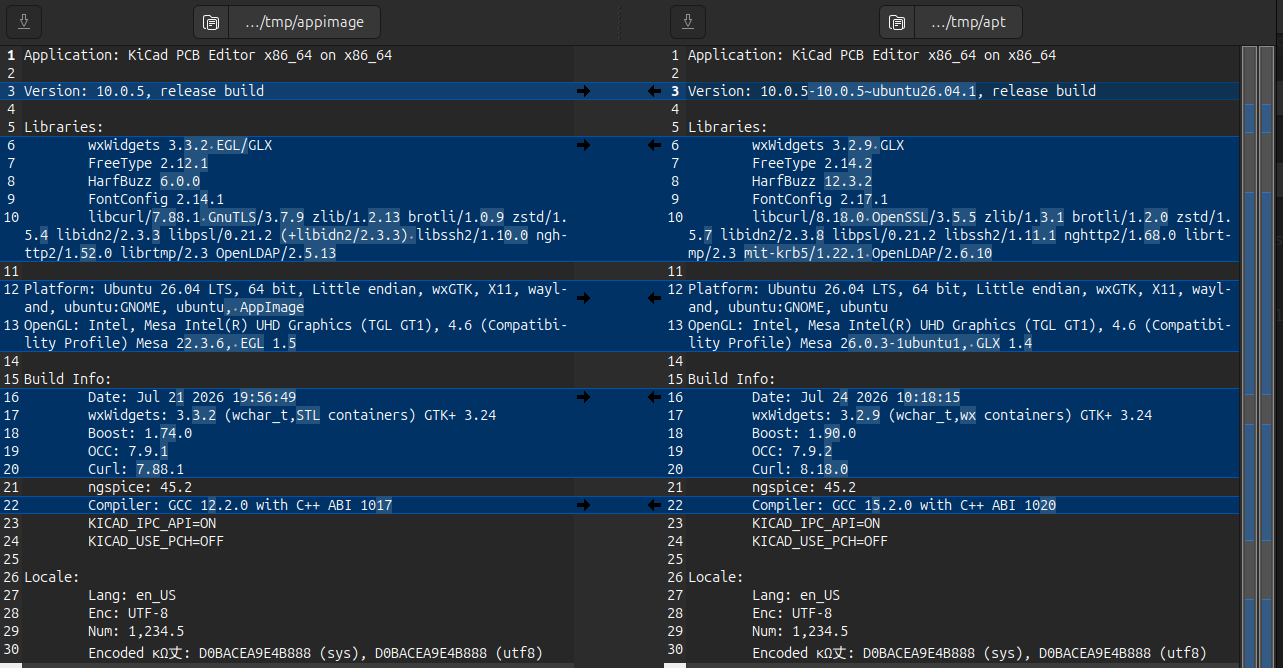Click 'HarfBuzz 12.3.2' line
The image size is (1283, 668).
click(812, 181)
